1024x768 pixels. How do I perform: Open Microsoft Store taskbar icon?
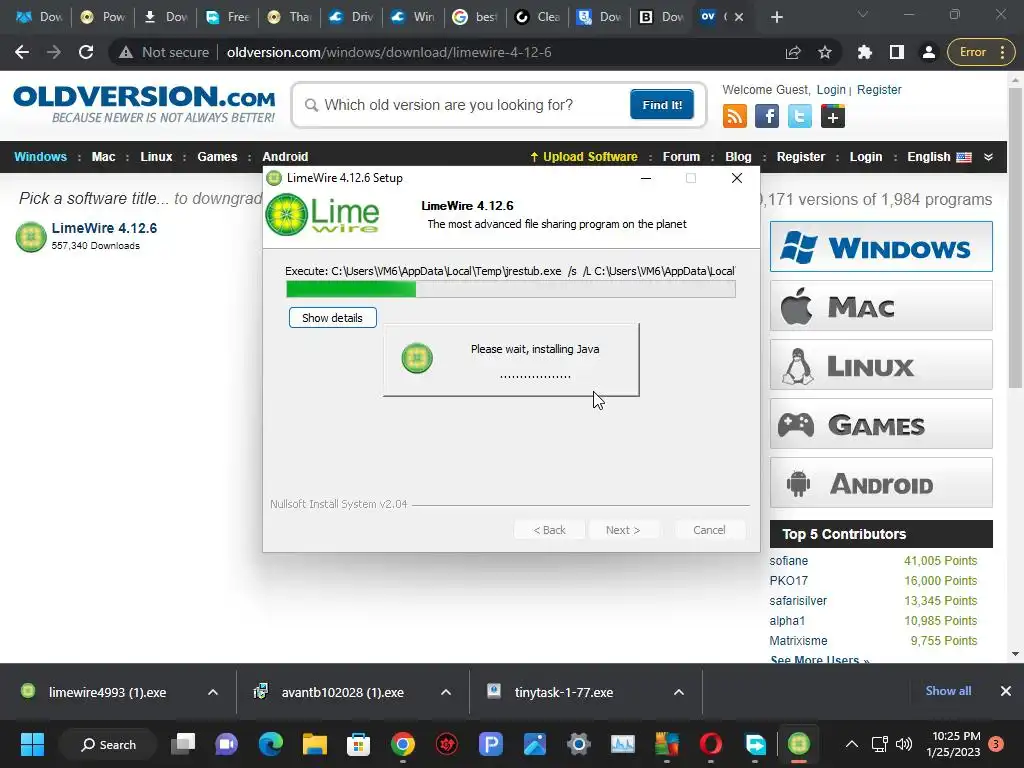coord(358,744)
